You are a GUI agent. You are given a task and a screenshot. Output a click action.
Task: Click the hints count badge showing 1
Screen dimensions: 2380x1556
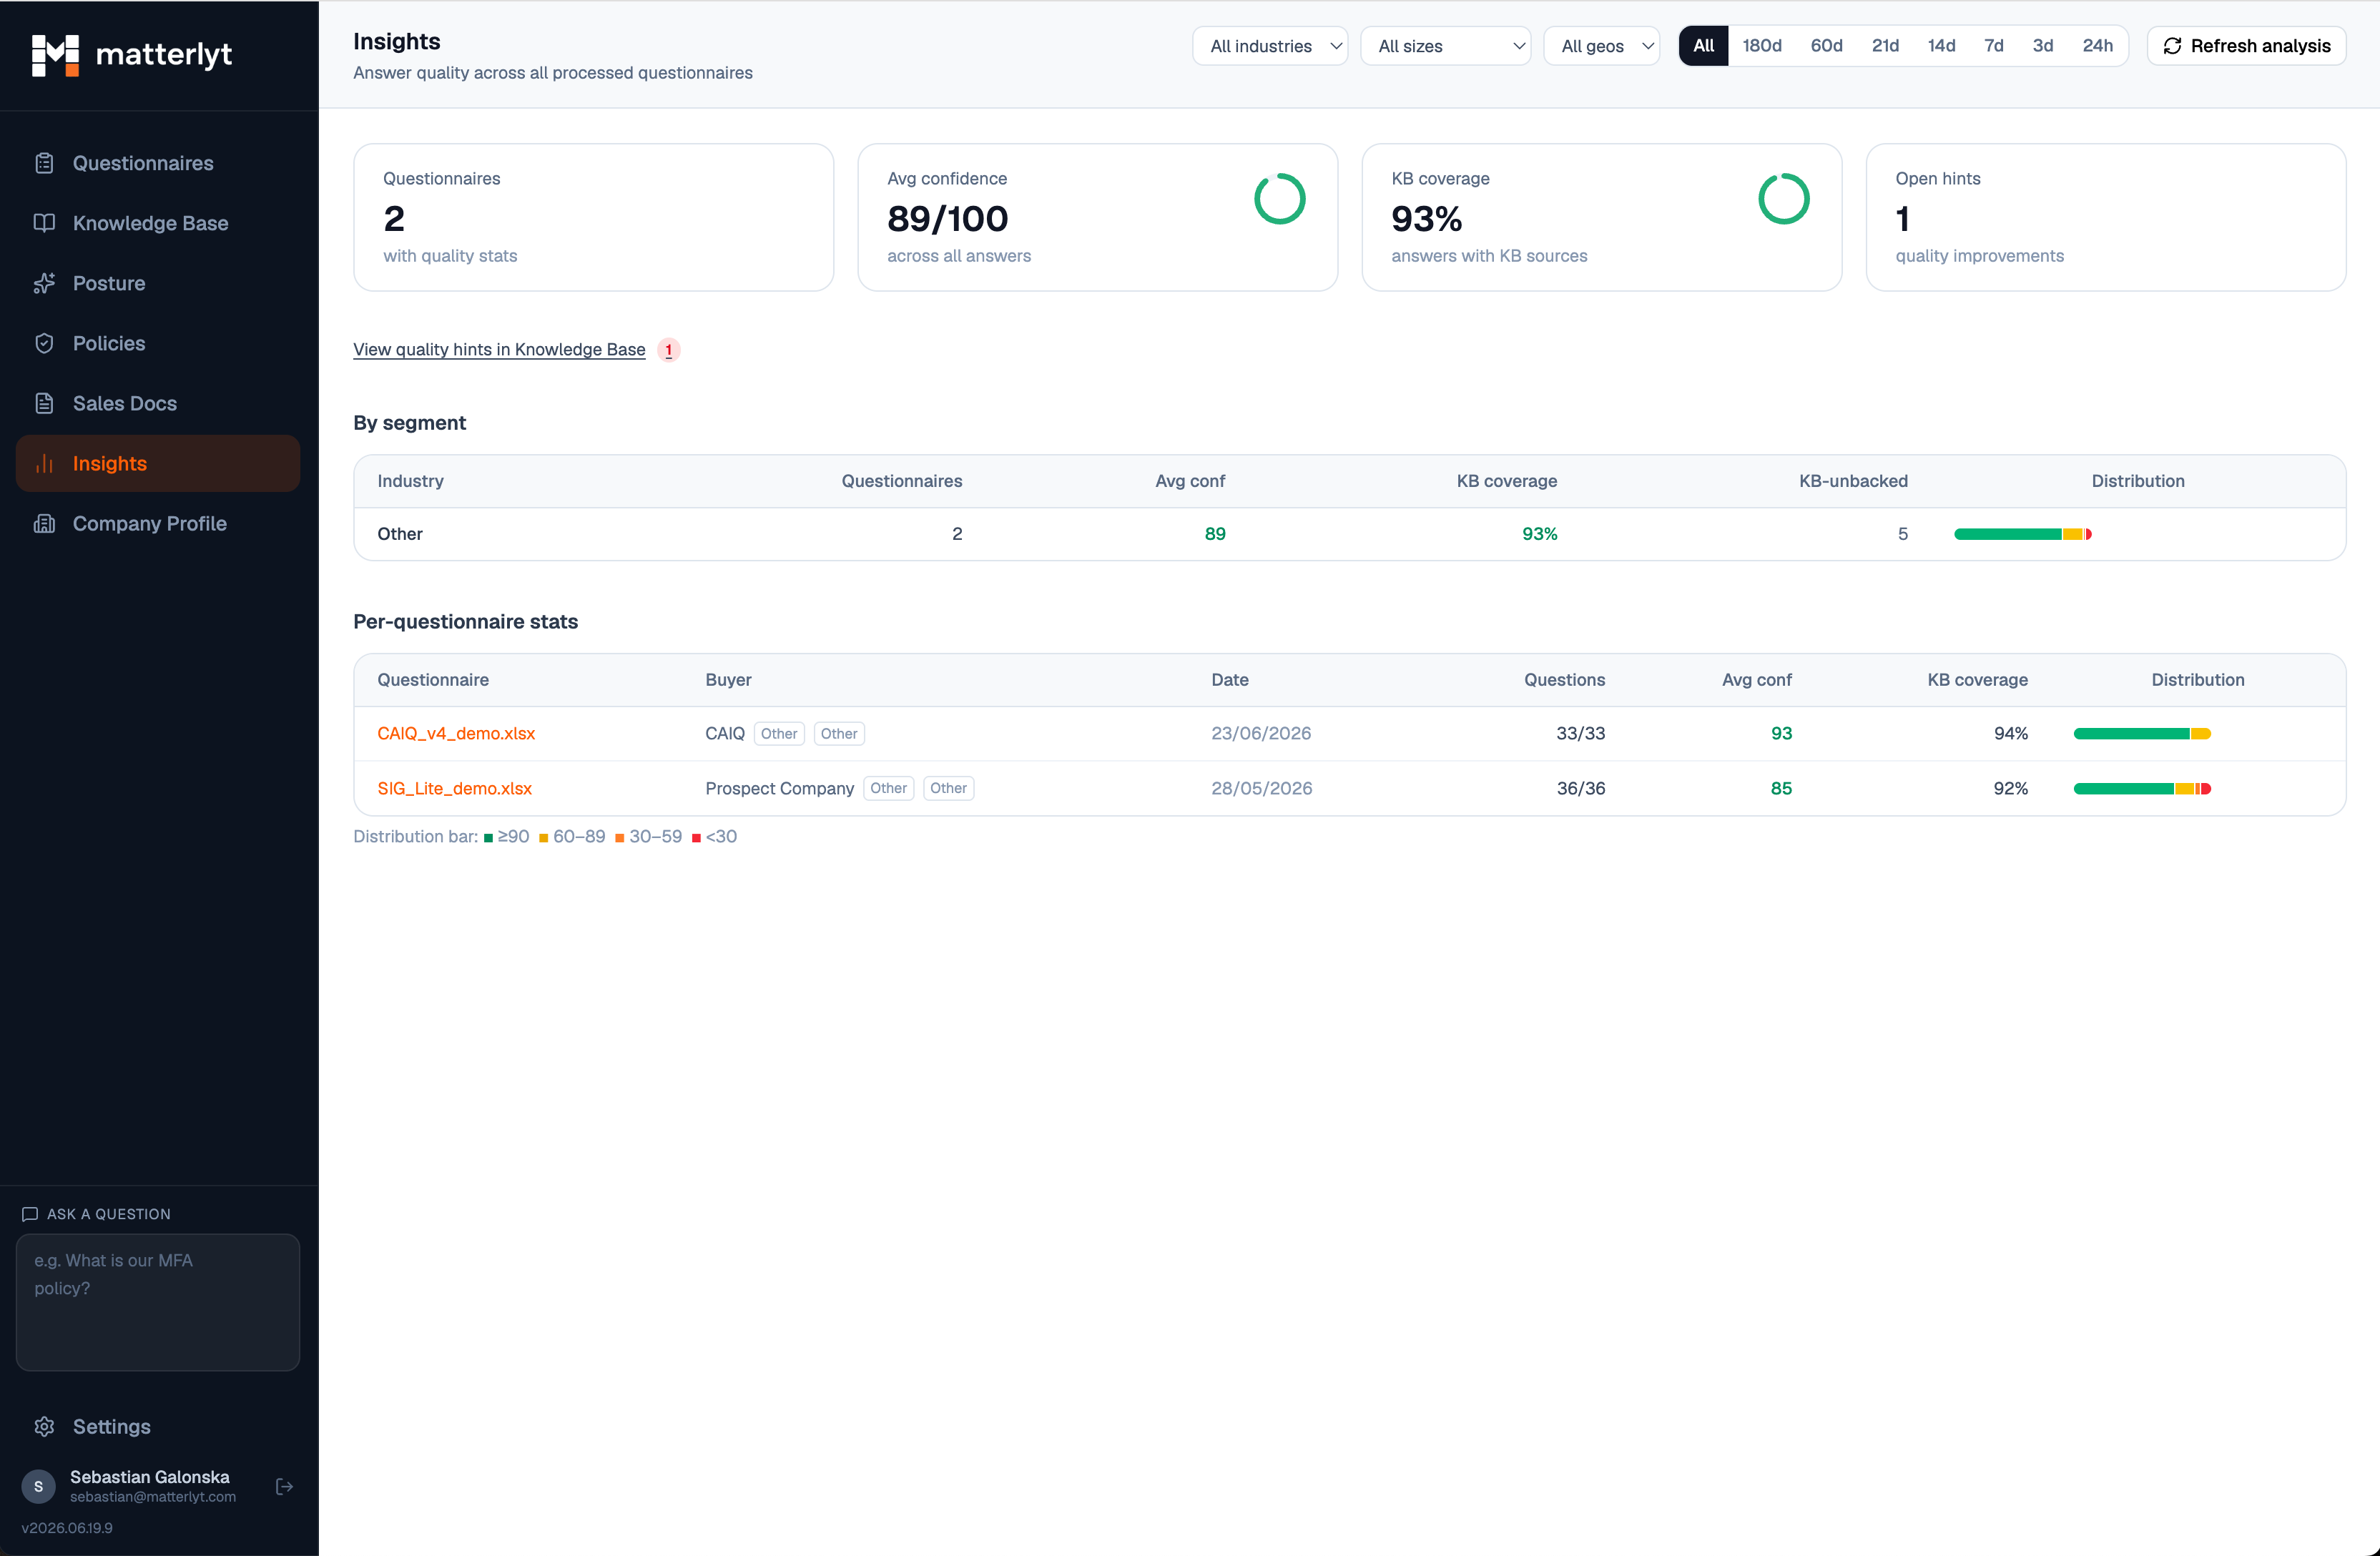point(669,350)
